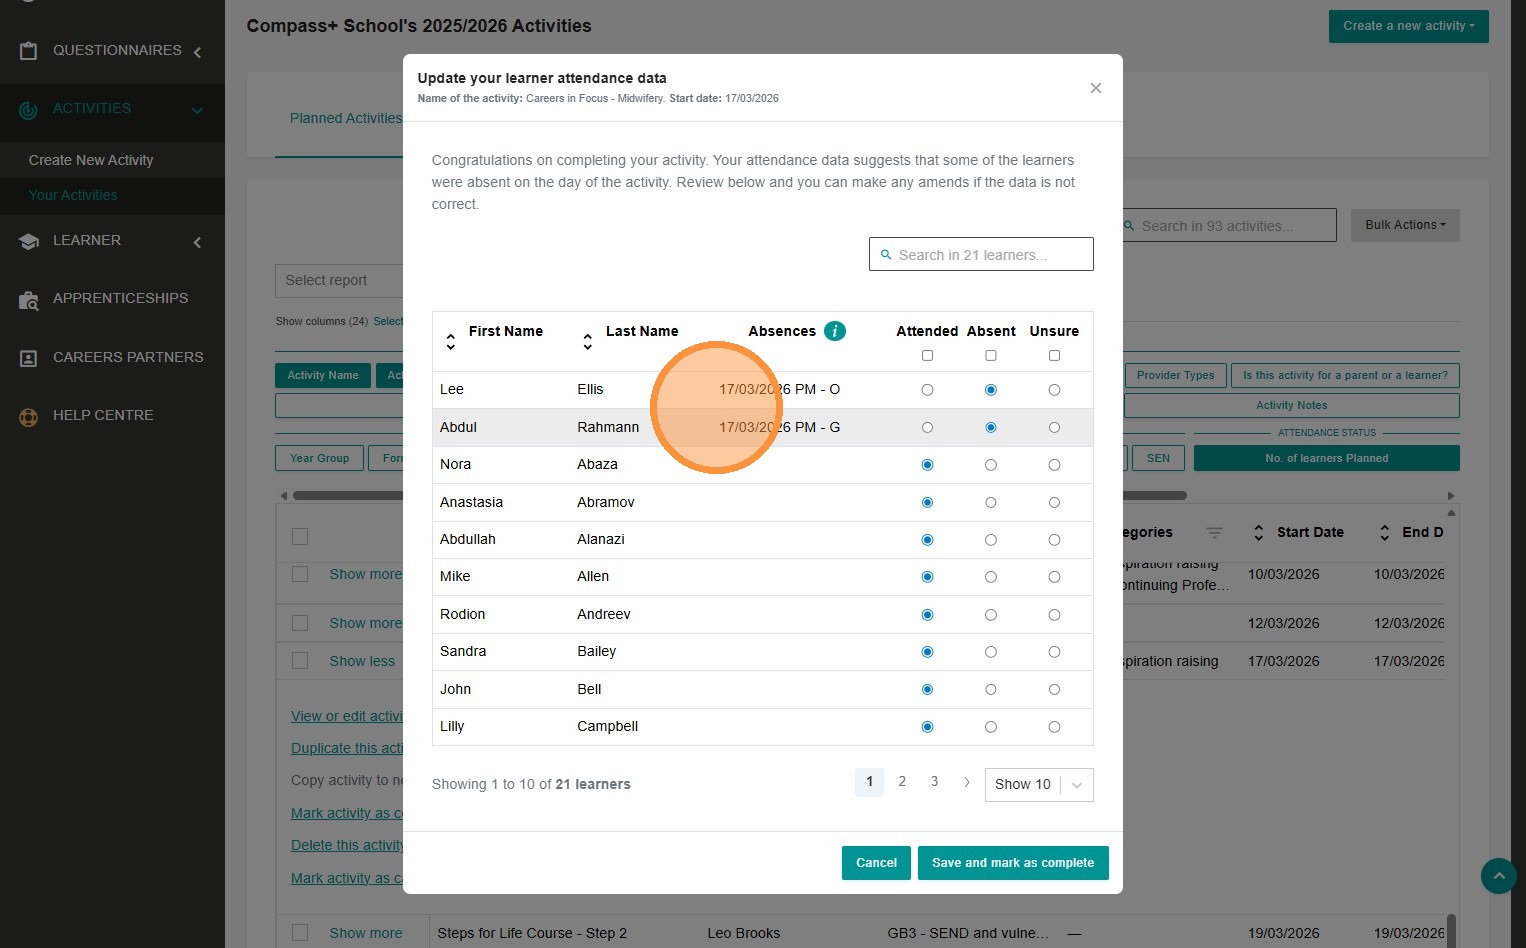
Task: Tick the Attended select-all checkbox
Action: (x=927, y=356)
